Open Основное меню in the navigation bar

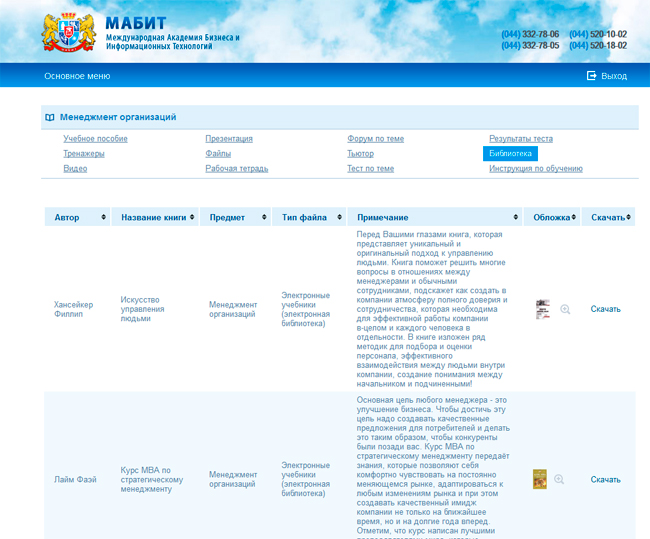pyautogui.click(x=77, y=76)
